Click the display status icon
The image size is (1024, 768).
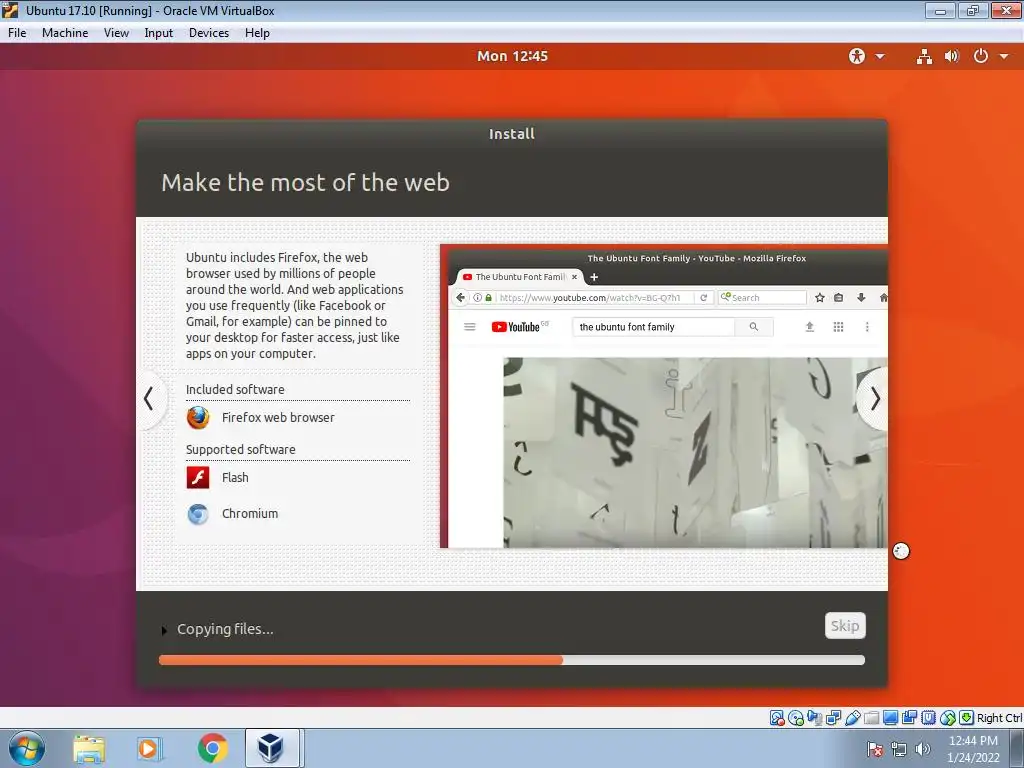(890, 718)
